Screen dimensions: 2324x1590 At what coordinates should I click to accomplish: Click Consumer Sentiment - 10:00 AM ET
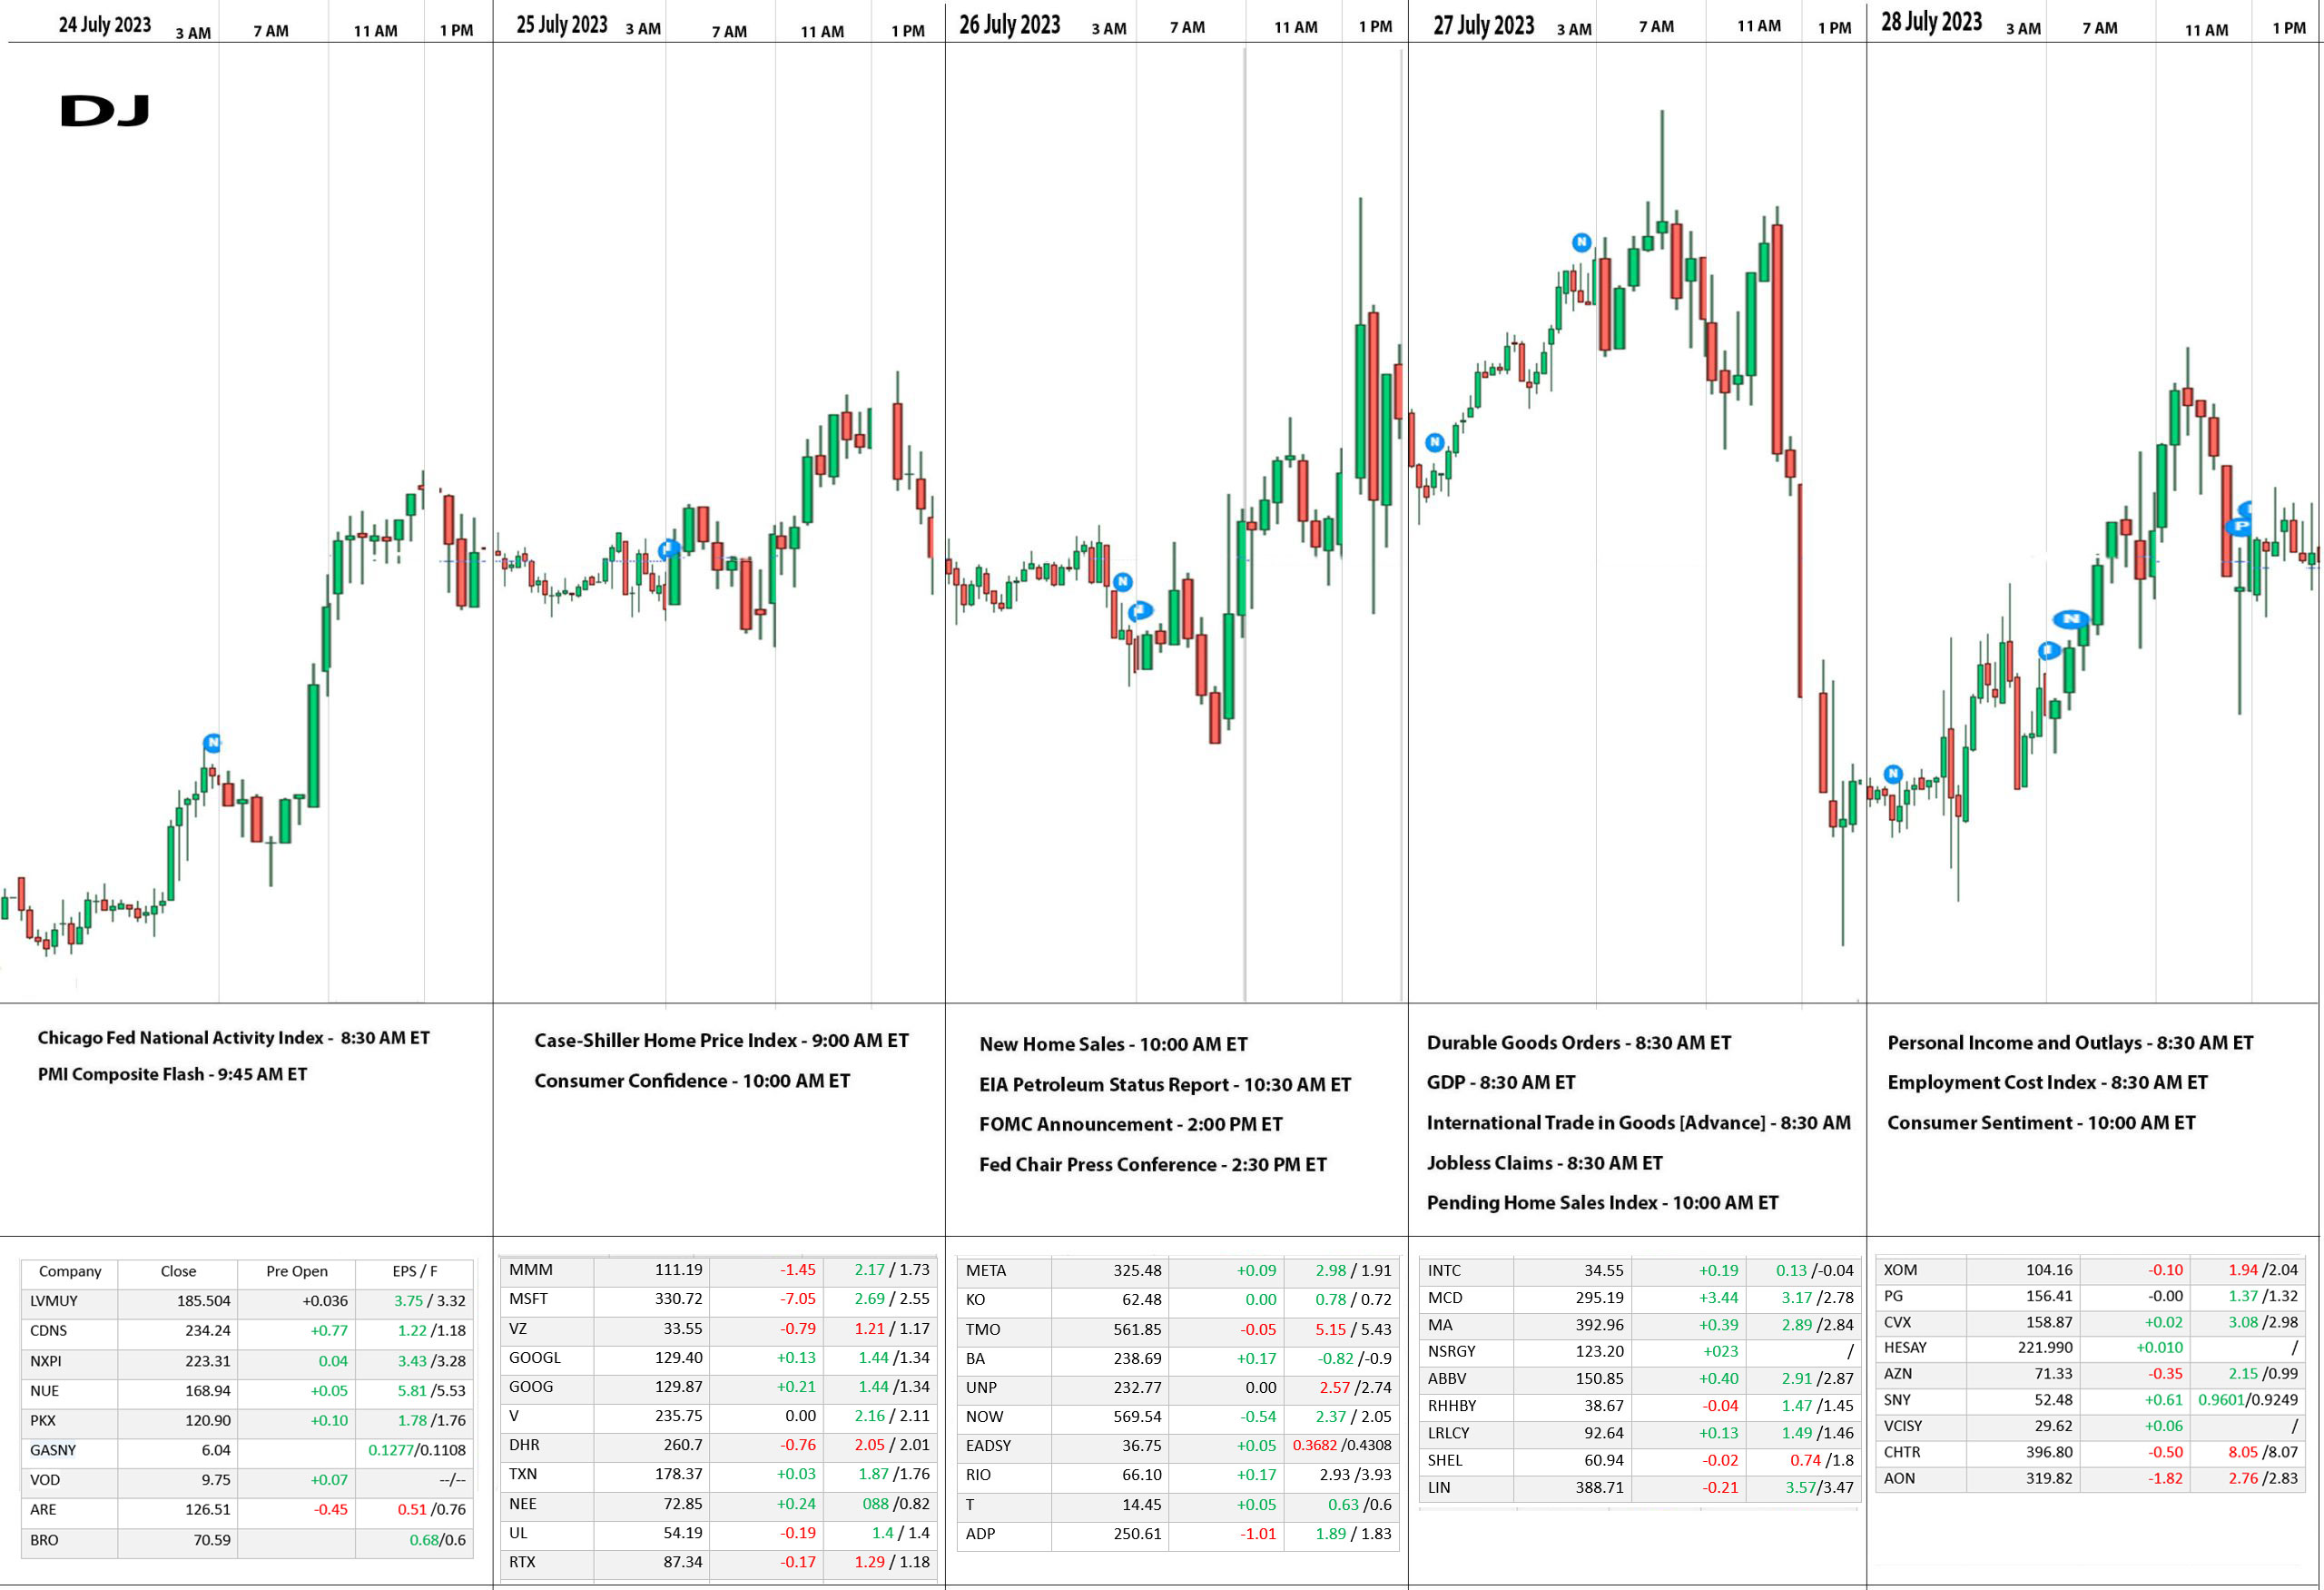point(2041,1123)
